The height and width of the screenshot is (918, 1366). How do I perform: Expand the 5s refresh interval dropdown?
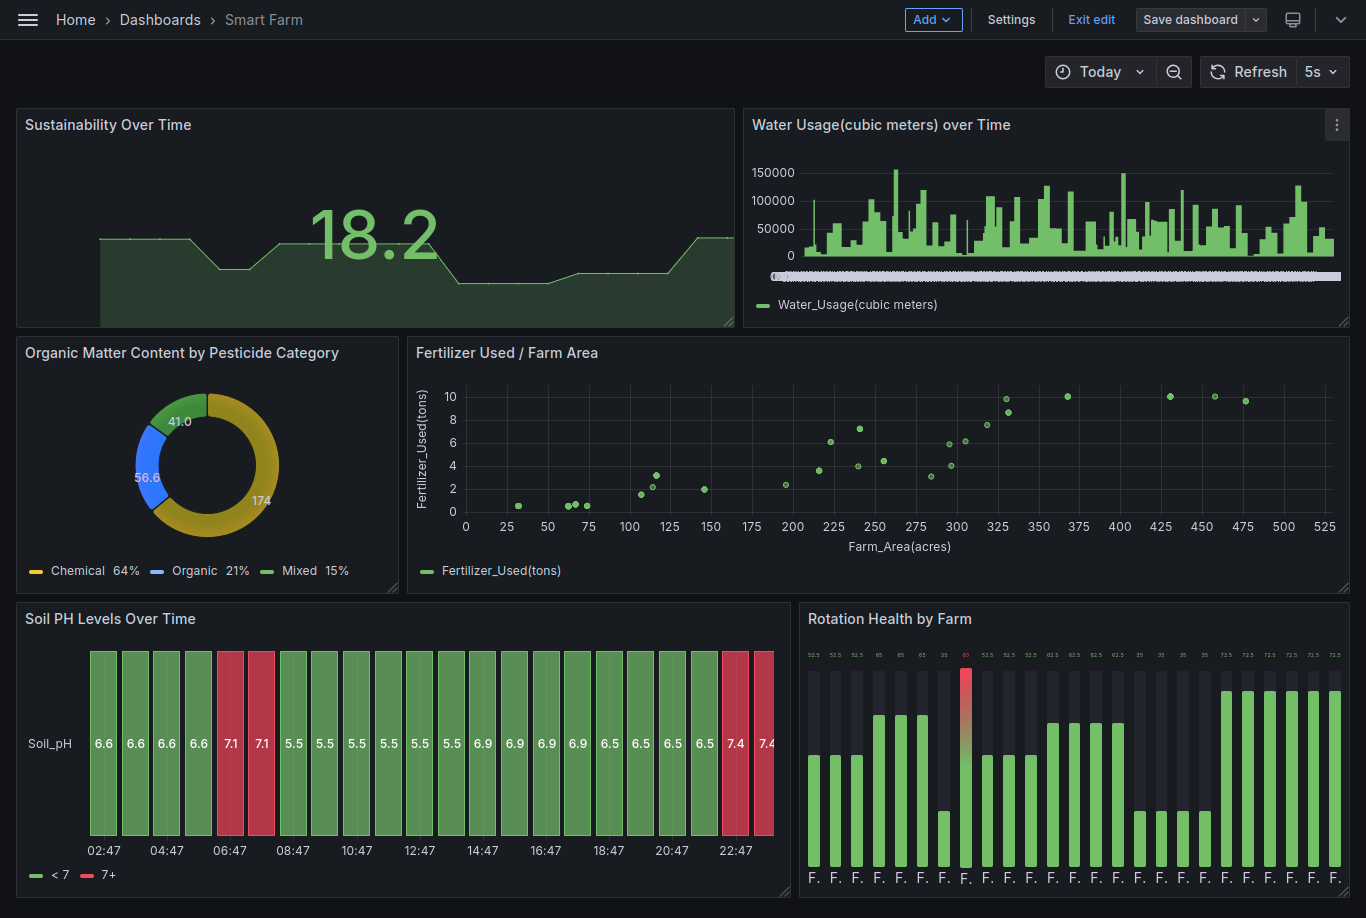pos(1322,72)
